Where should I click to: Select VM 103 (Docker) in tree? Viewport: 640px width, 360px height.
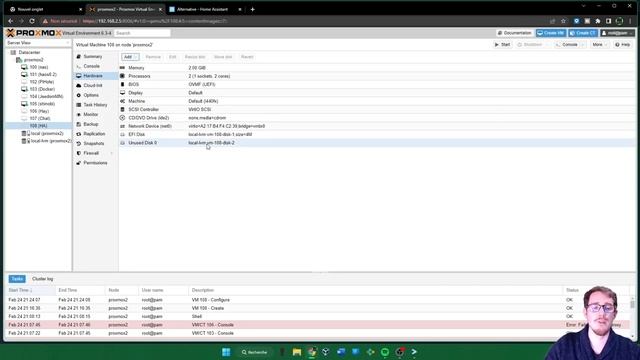(42, 89)
